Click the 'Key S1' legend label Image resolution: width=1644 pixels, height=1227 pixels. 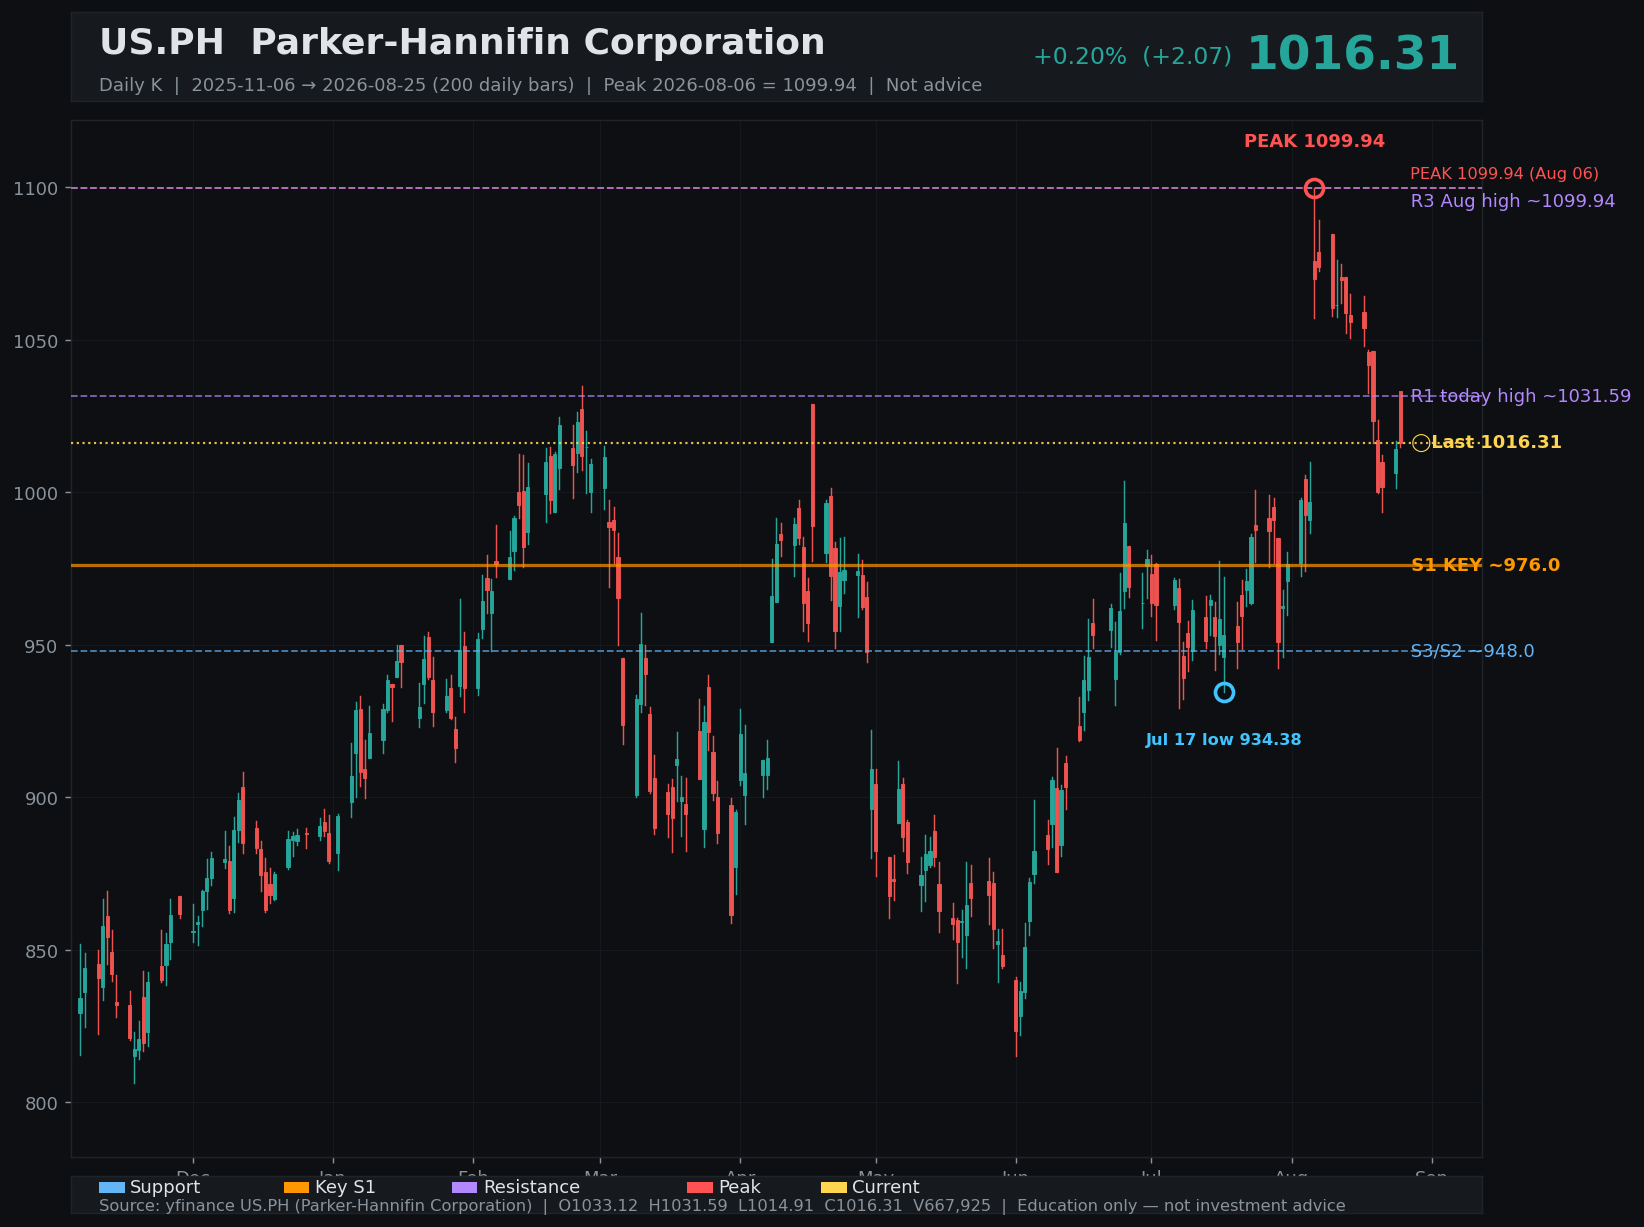[x=345, y=1187]
